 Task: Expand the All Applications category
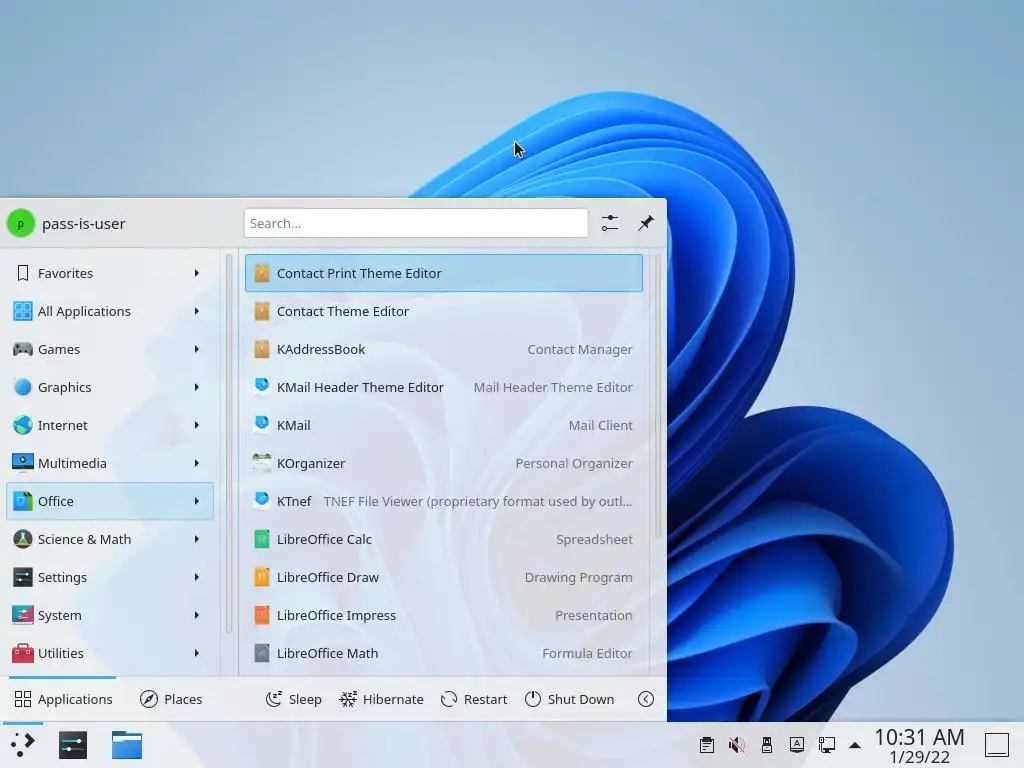tap(110, 312)
